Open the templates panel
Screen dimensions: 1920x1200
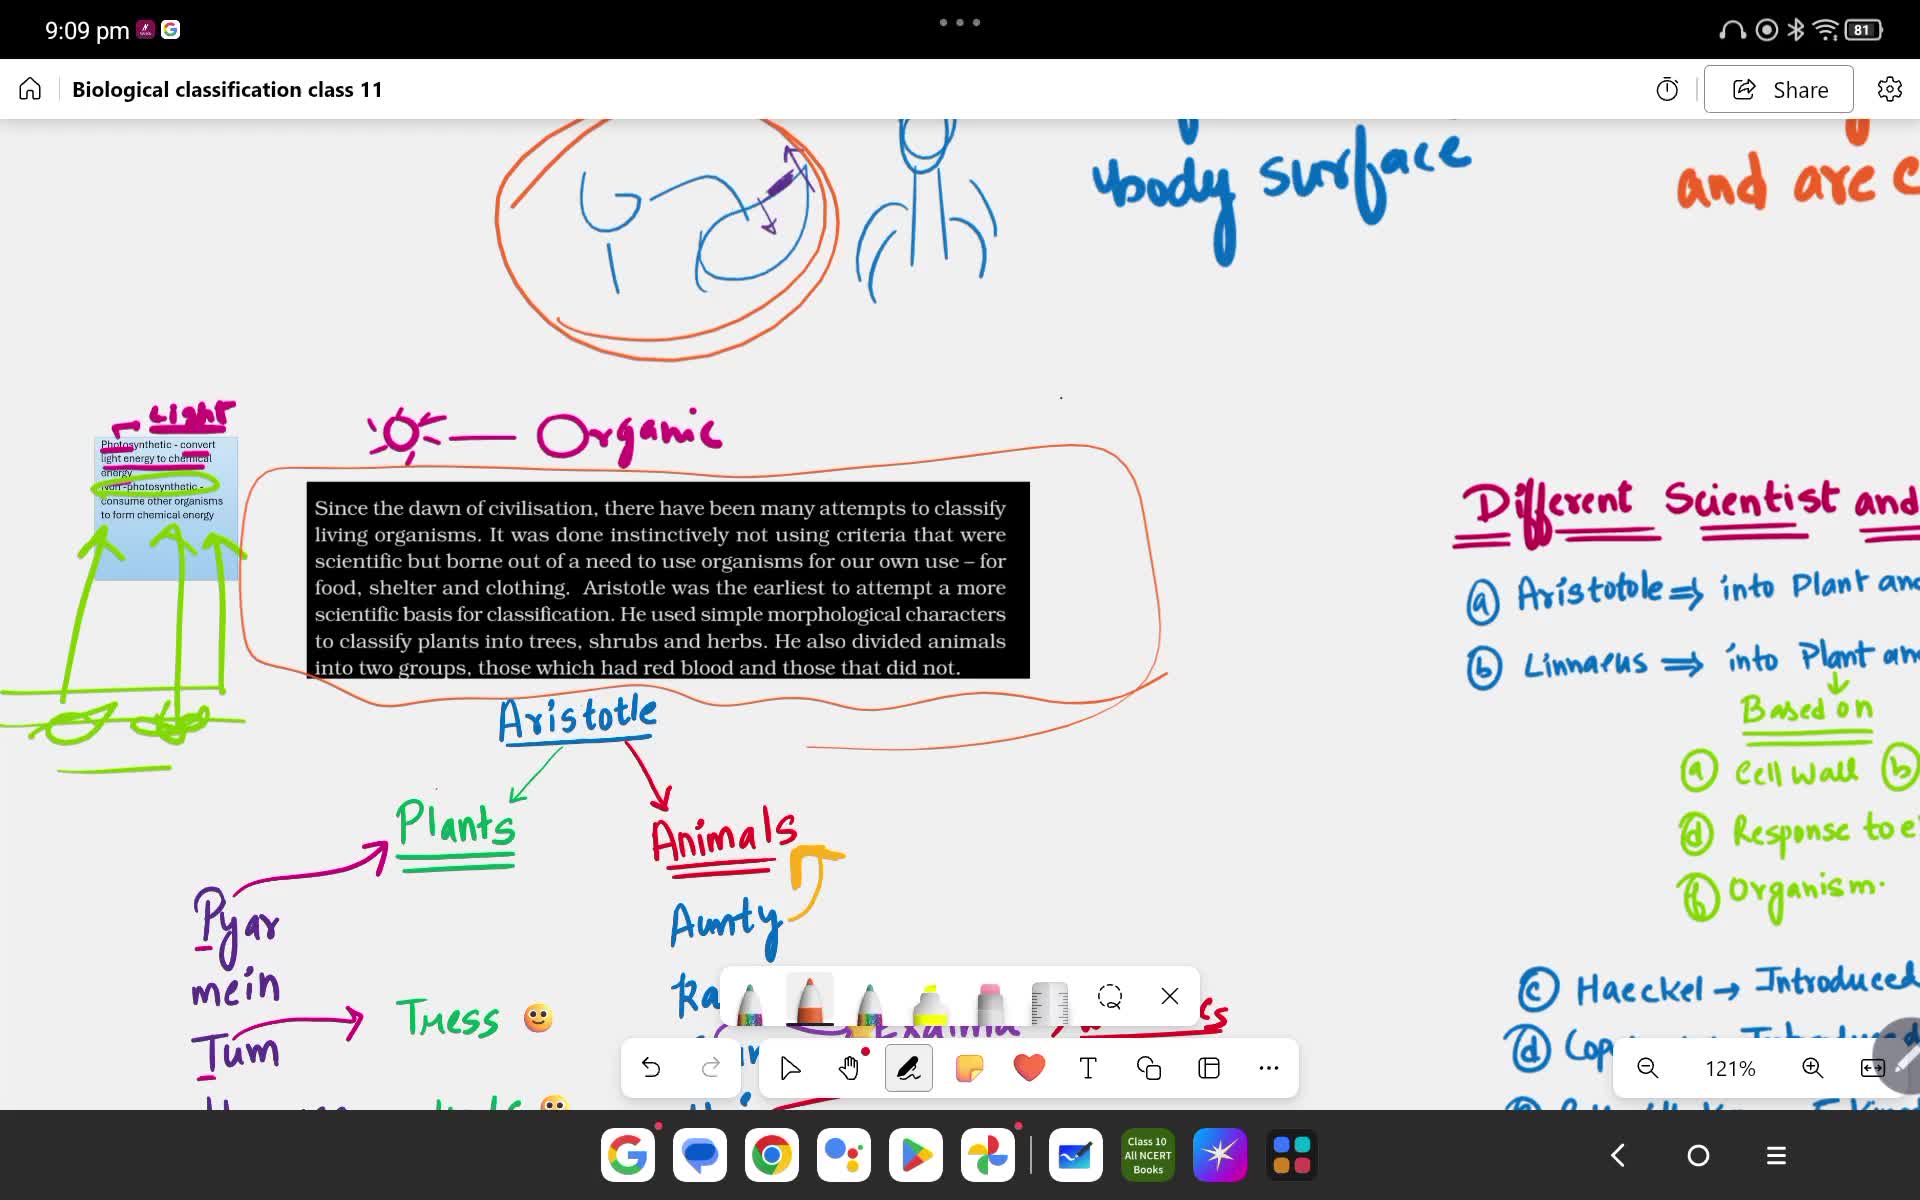pyautogui.click(x=1209, y=1068)
